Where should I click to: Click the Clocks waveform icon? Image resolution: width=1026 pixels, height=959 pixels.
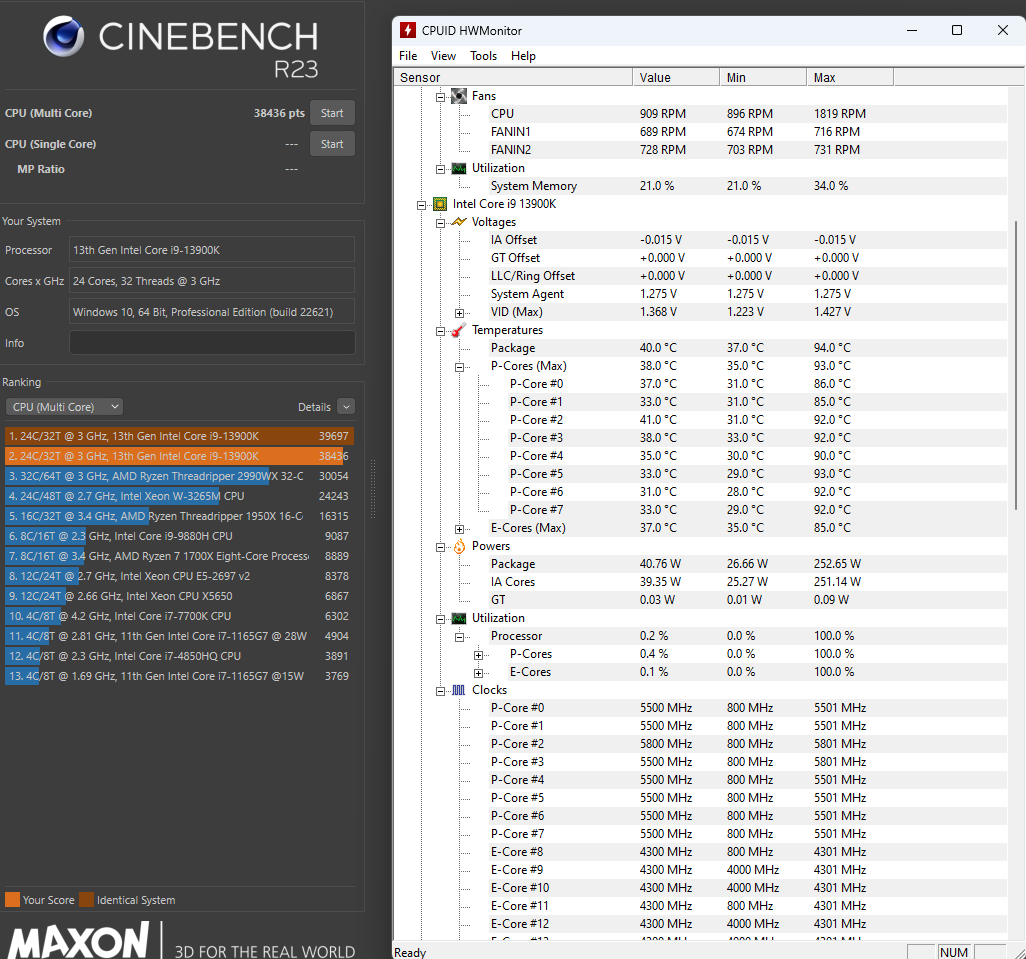[x=459, y=690]
